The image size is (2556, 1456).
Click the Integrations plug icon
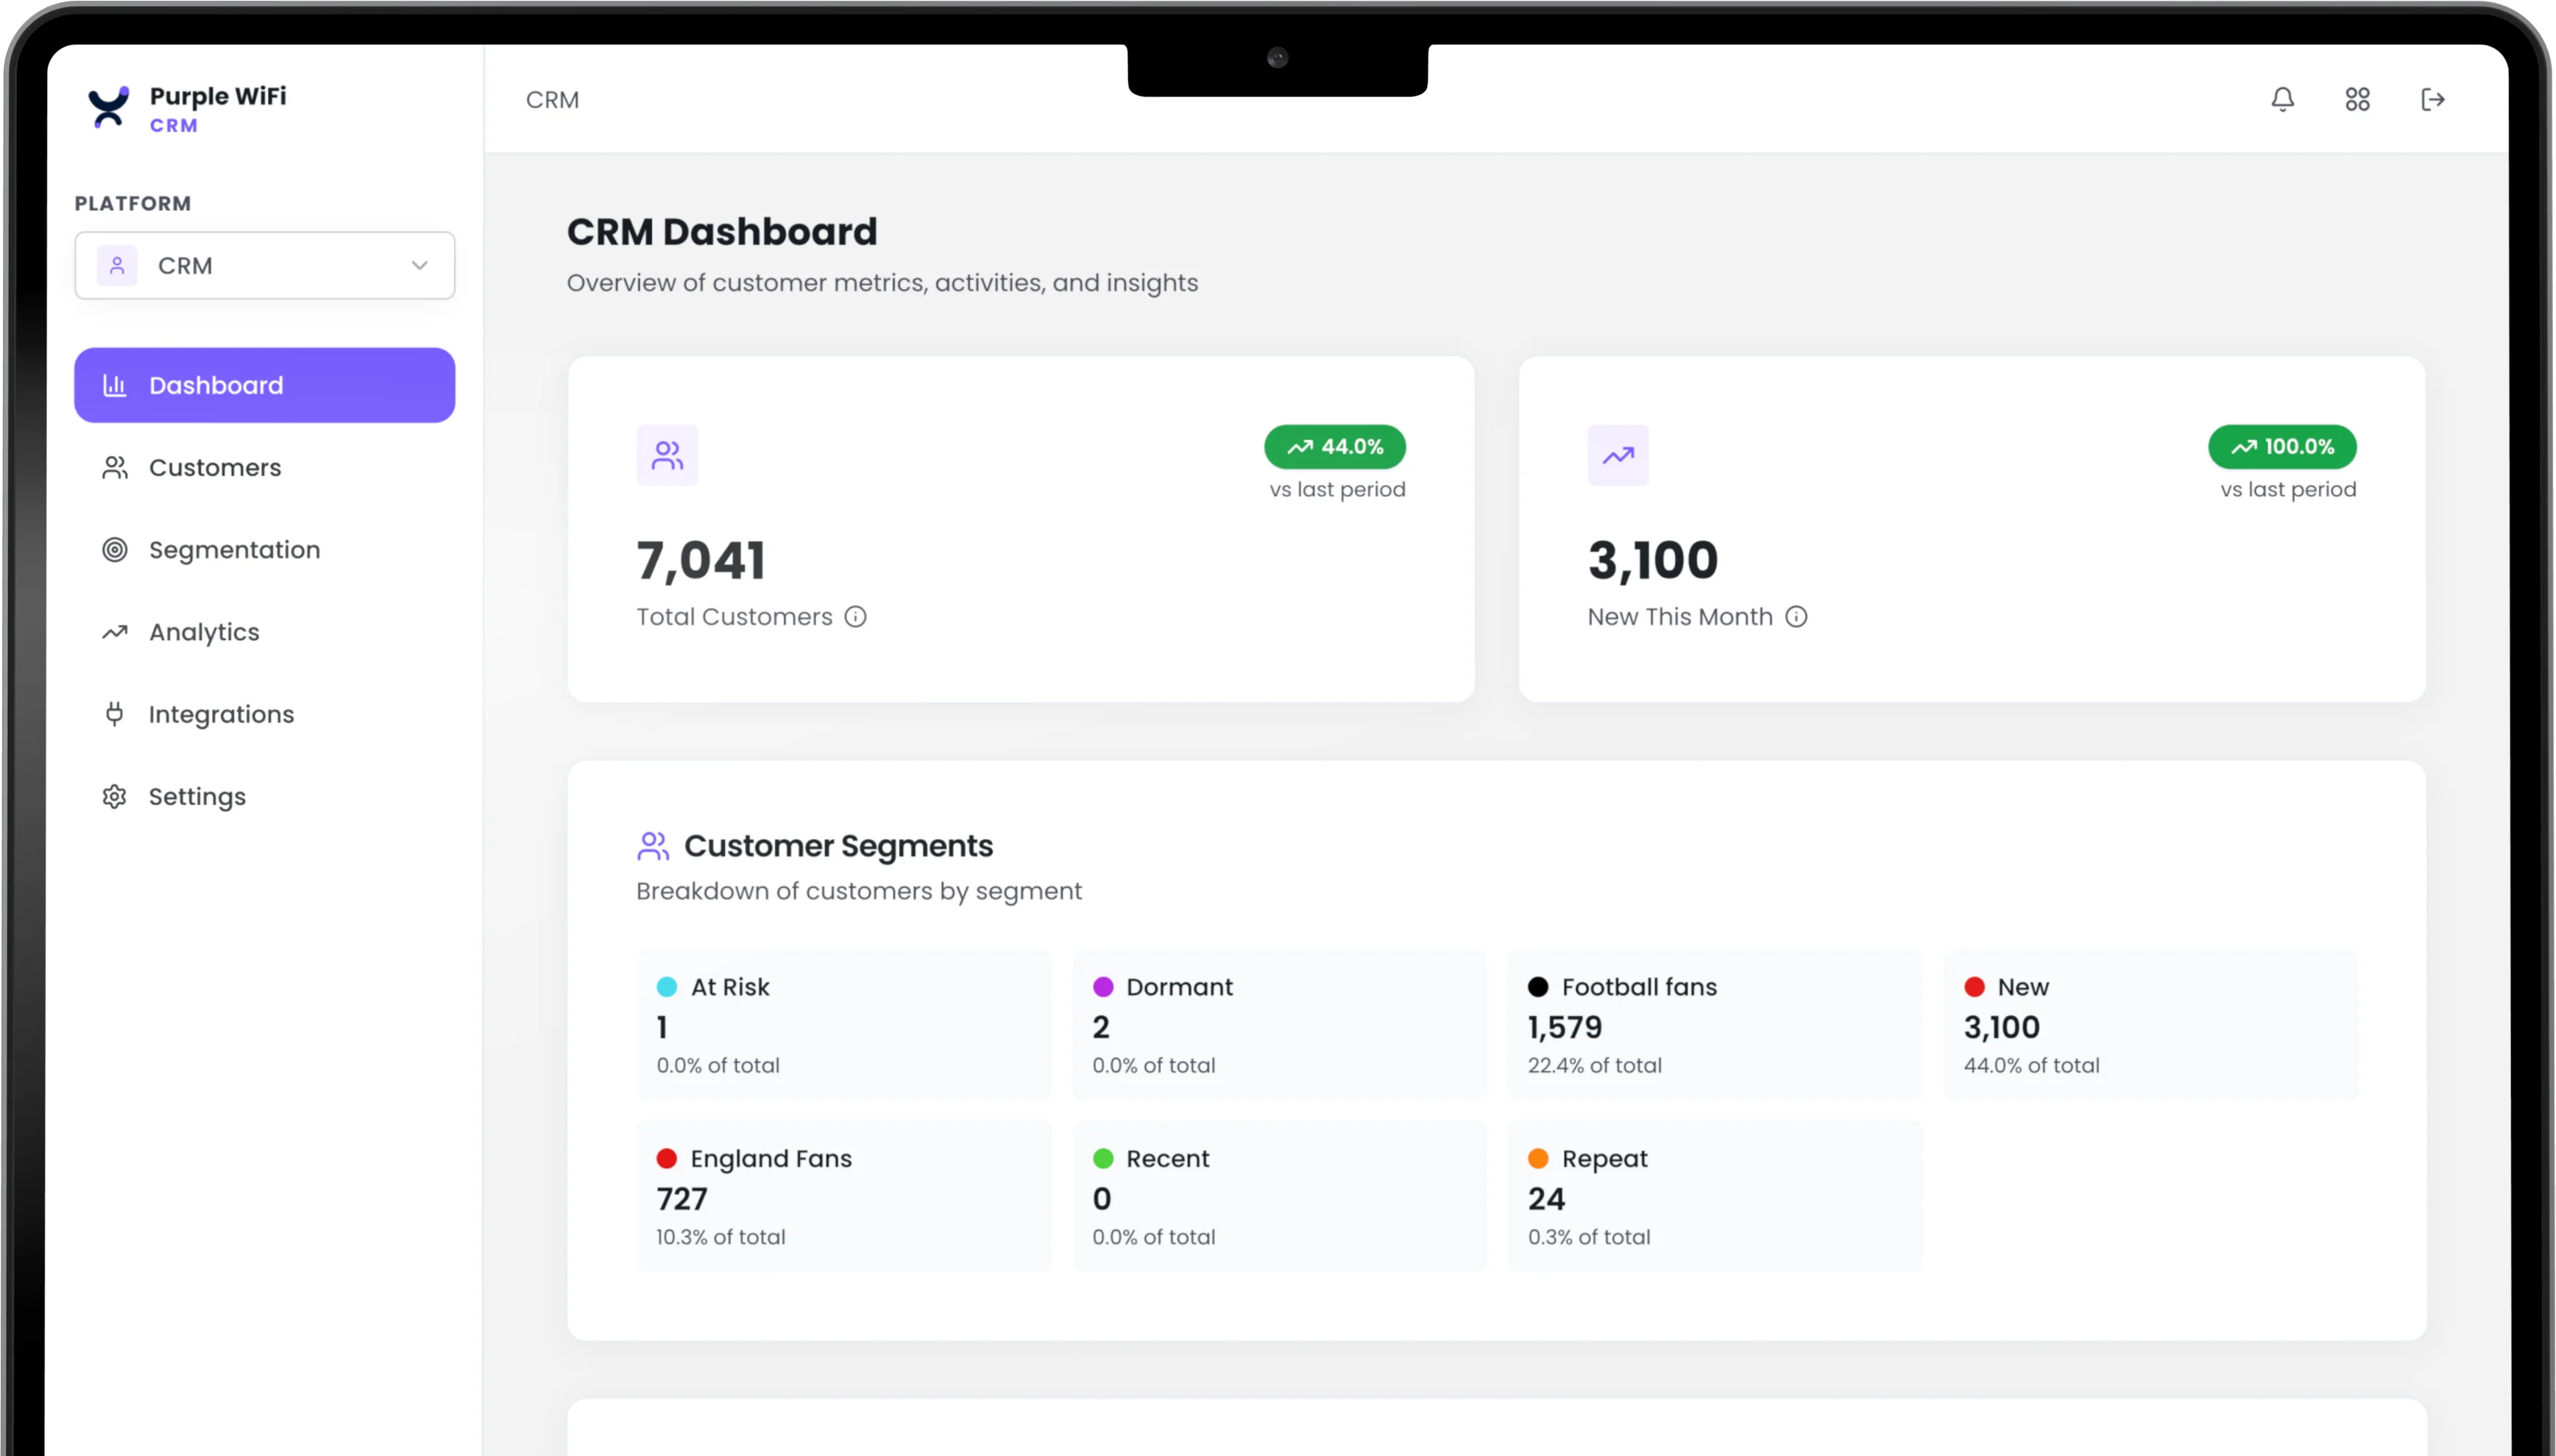click(115, 714)
